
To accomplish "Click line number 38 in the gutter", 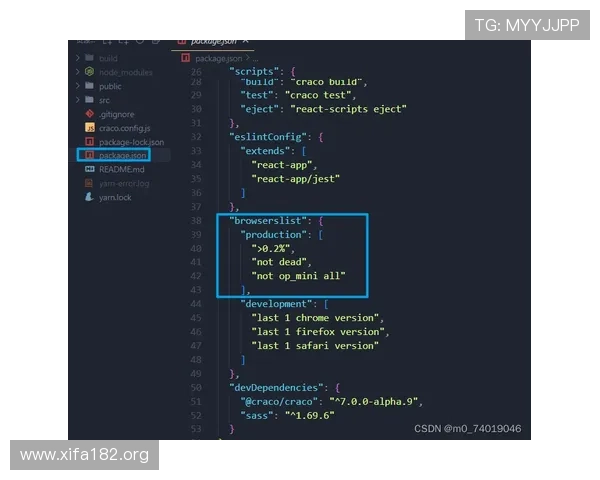I will 195,219.
